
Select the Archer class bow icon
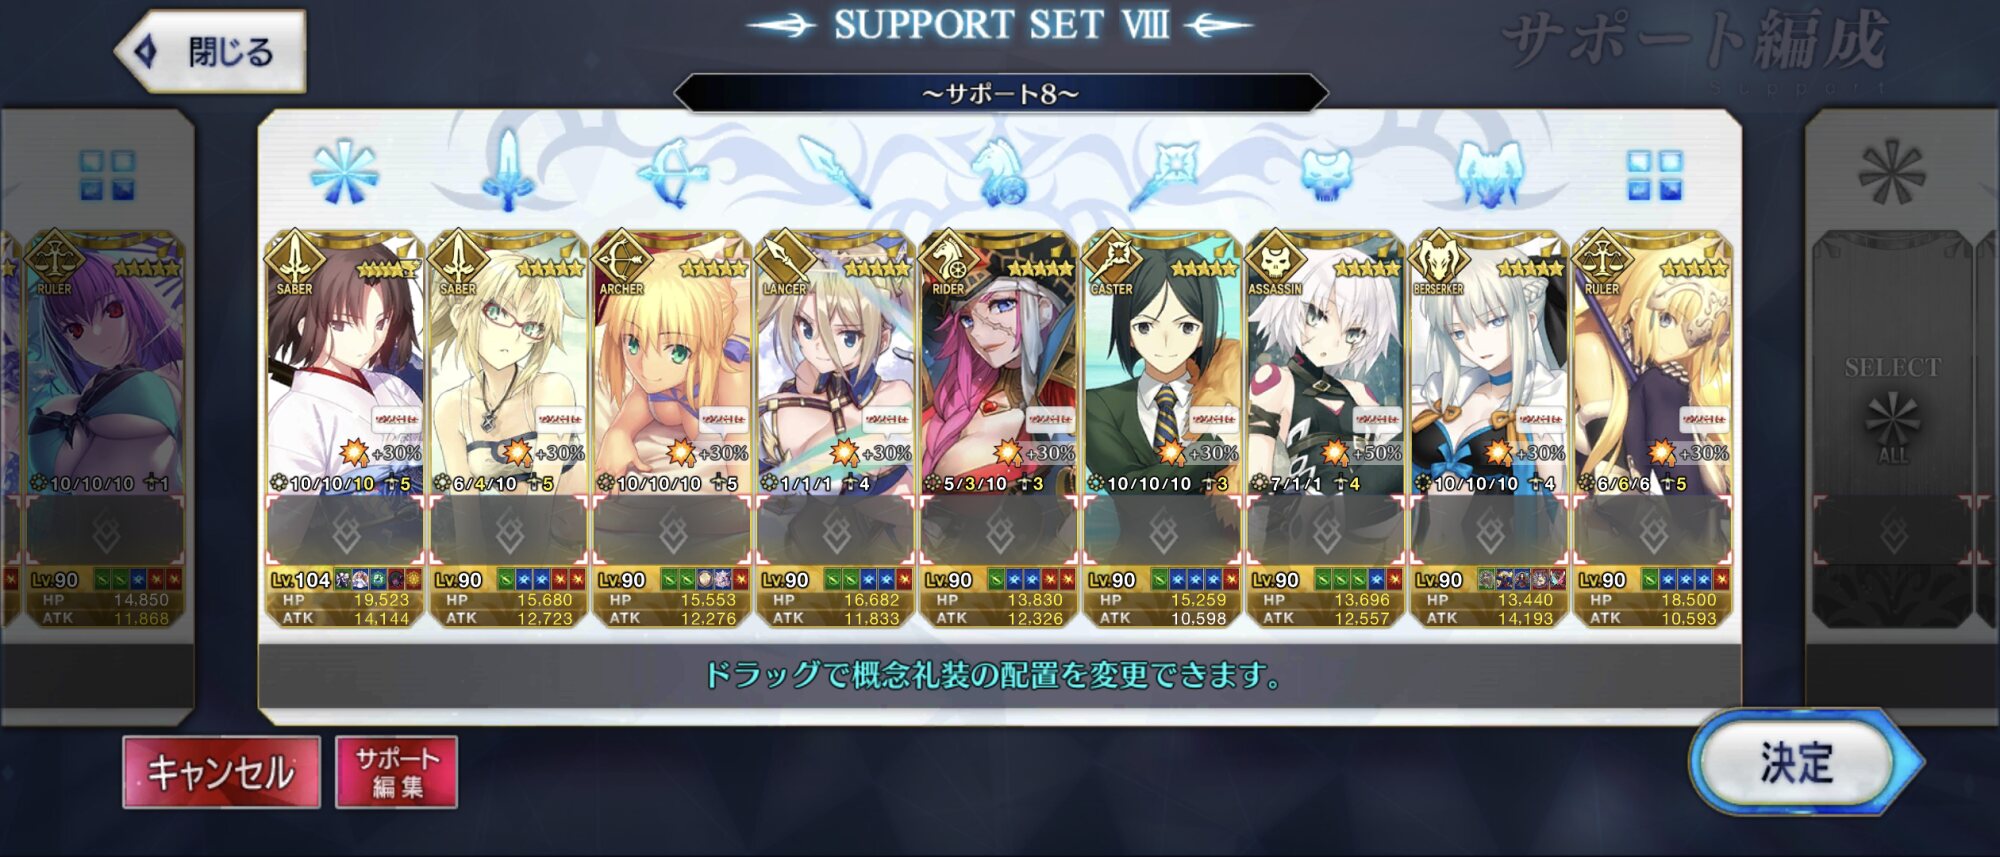pos(672,172)
